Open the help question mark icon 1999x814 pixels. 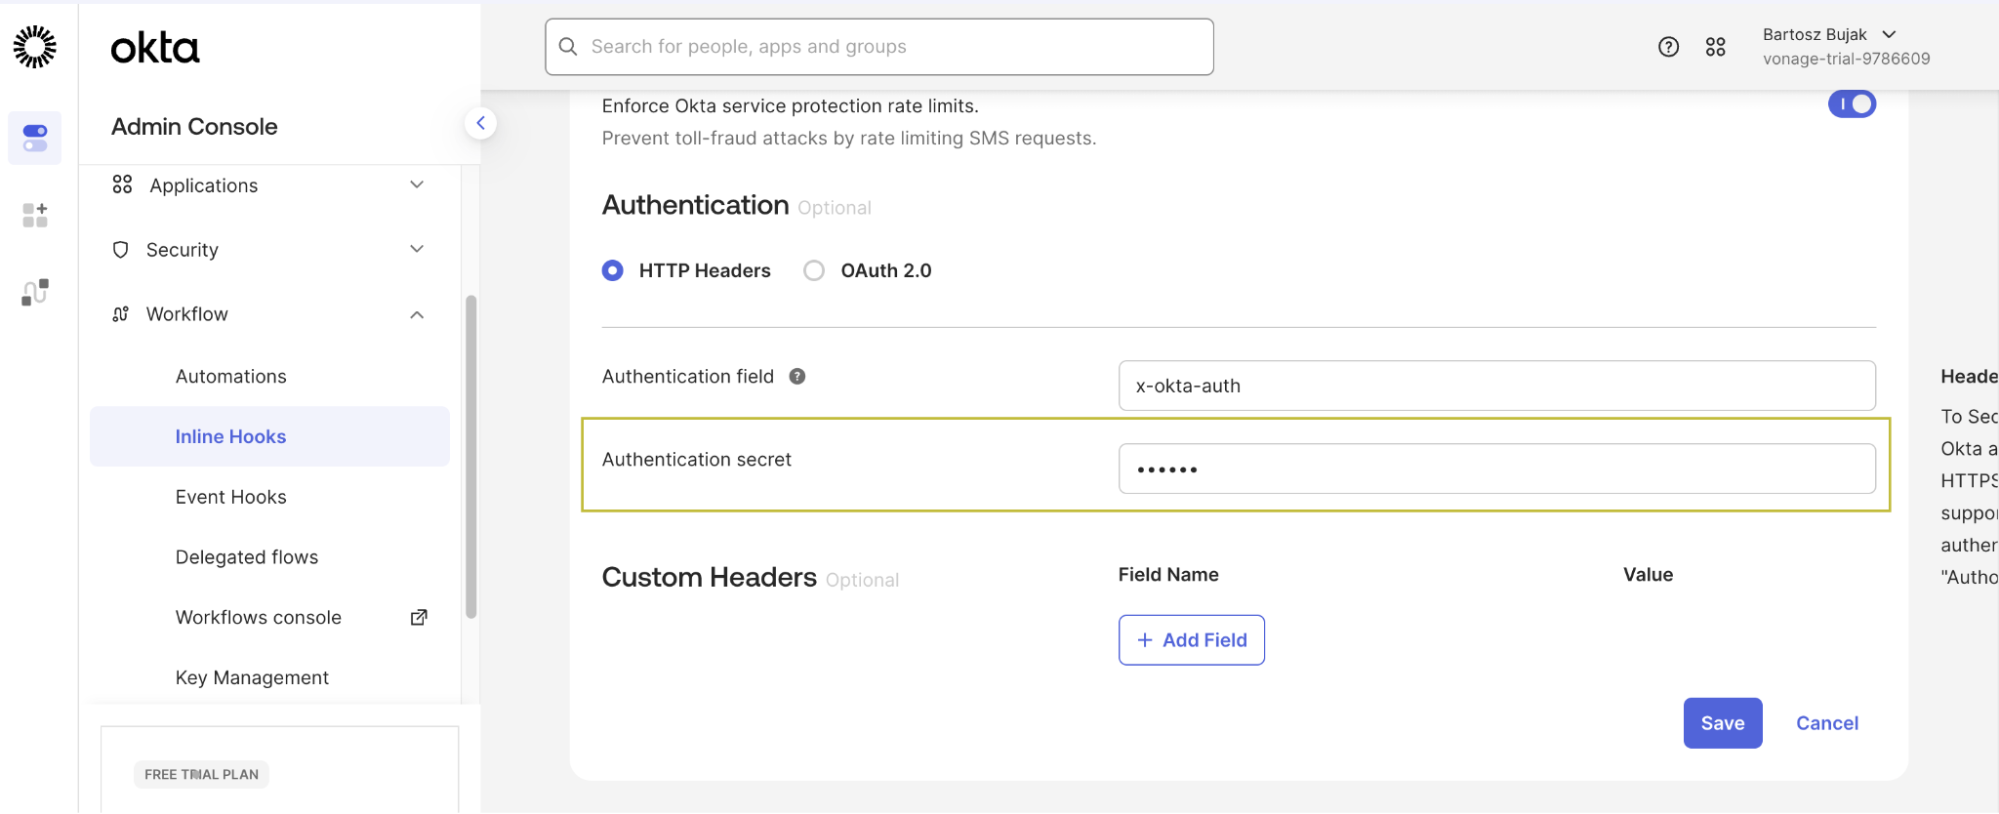coord(1668,47)
